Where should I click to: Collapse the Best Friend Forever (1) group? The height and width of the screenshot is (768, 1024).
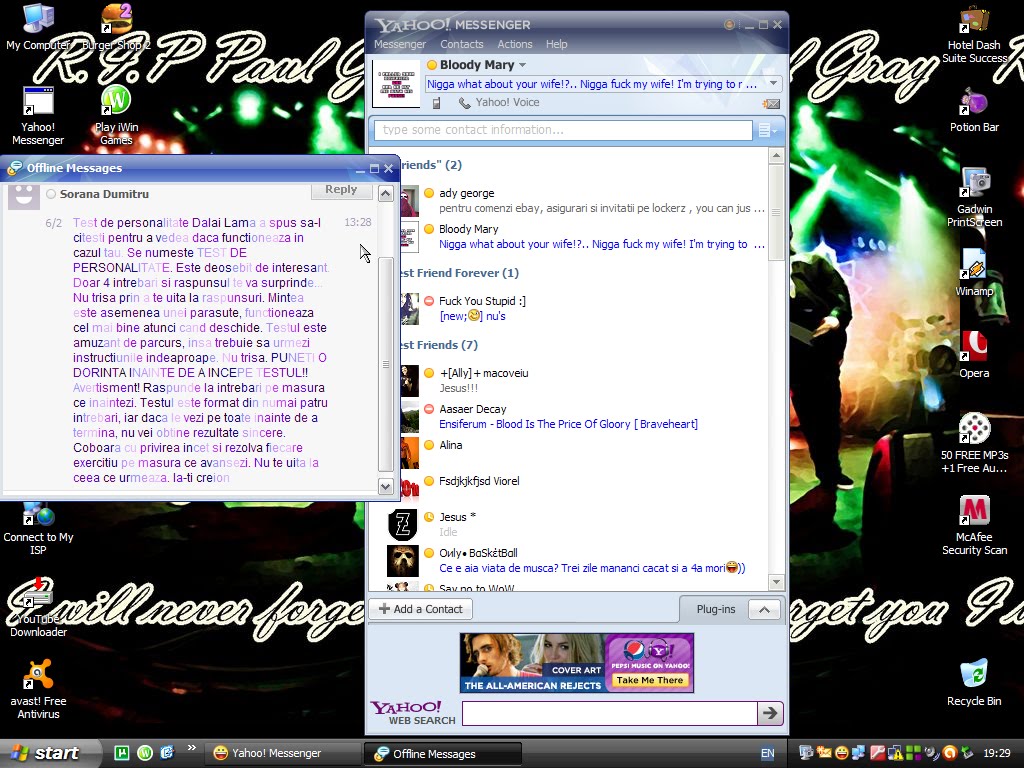pos(459,273)
